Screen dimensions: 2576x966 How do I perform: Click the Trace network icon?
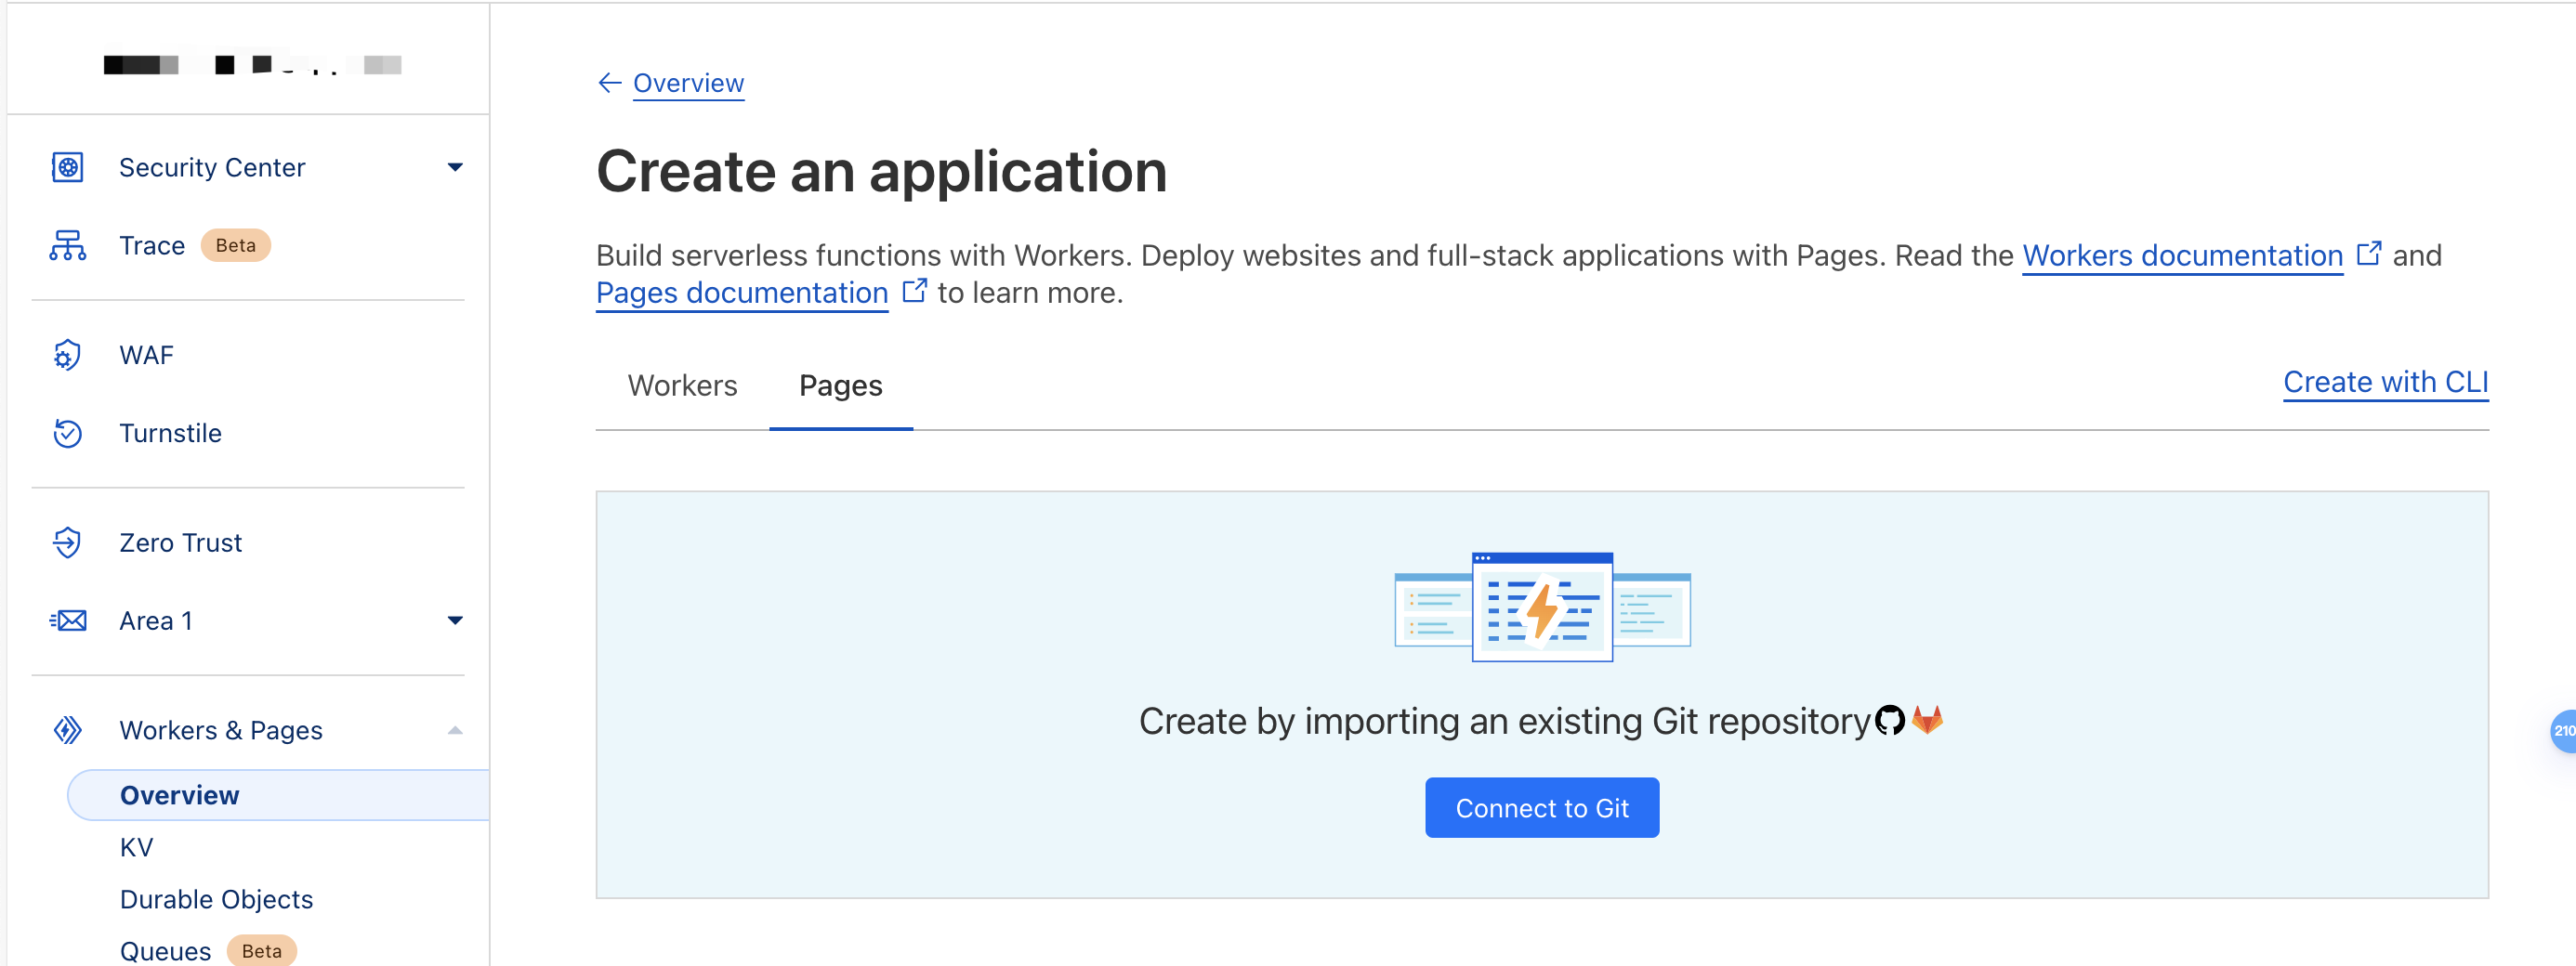[67, 245]
